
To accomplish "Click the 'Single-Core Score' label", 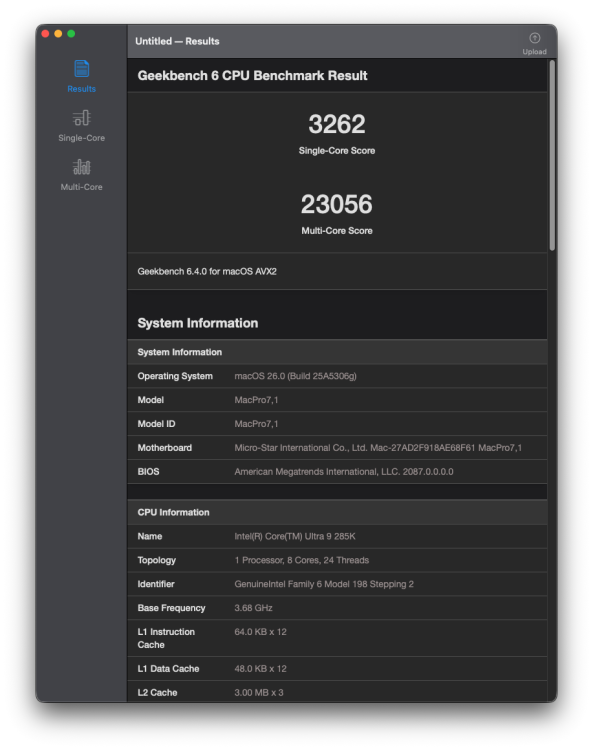I will tap(337, 151).
